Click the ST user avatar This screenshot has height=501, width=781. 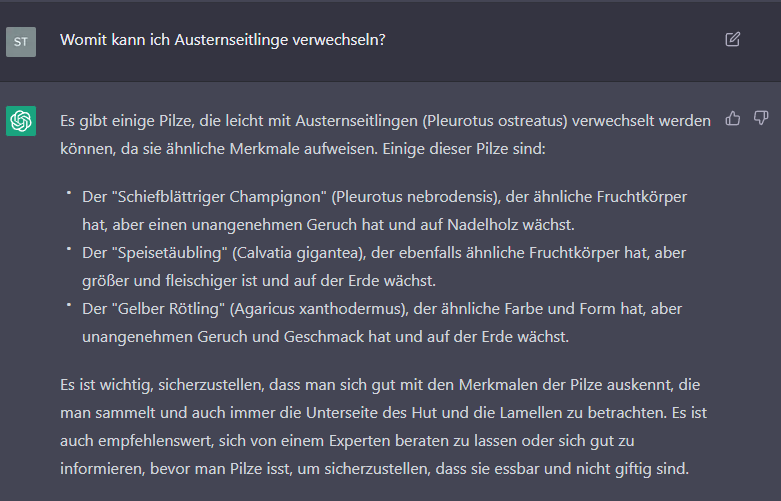tap(21, 42)
